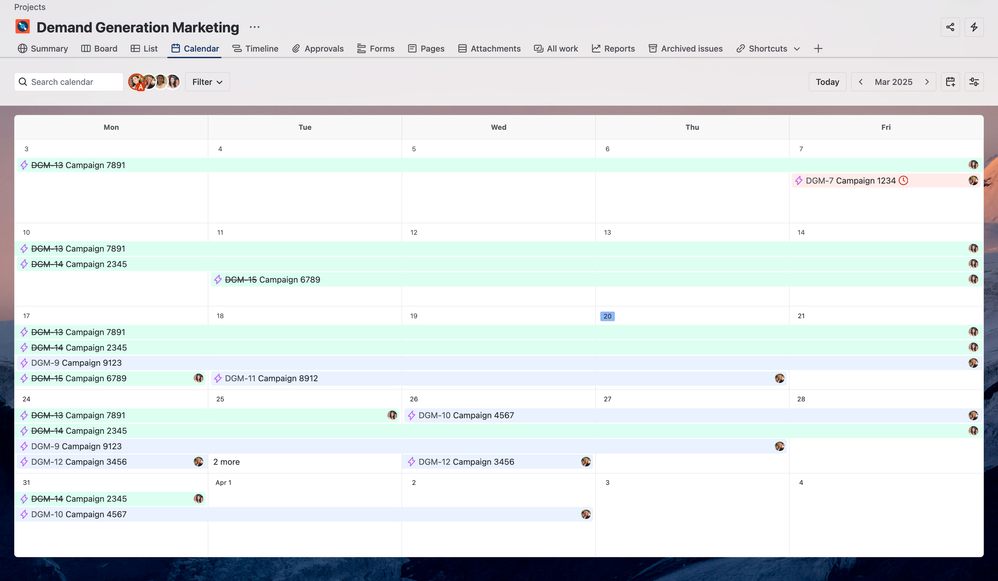Click the Board view icon
The image size is (998, 581).
click(x=84, y=47)
